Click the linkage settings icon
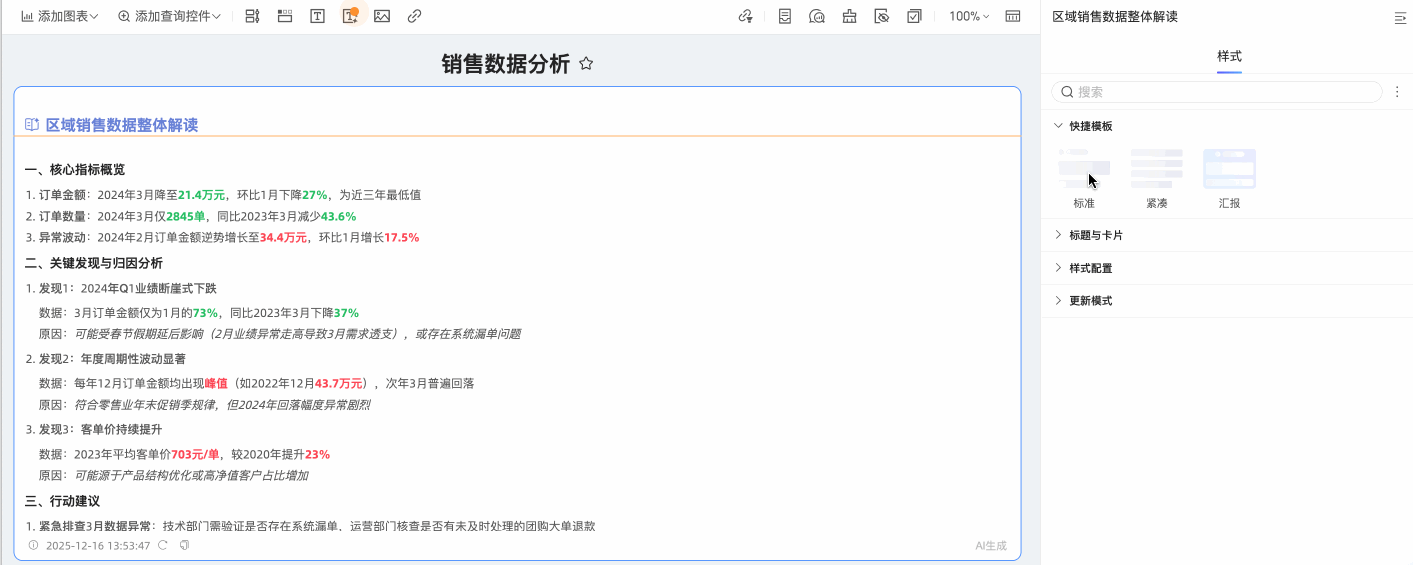 pyautogui.click(x=745, y=16)
